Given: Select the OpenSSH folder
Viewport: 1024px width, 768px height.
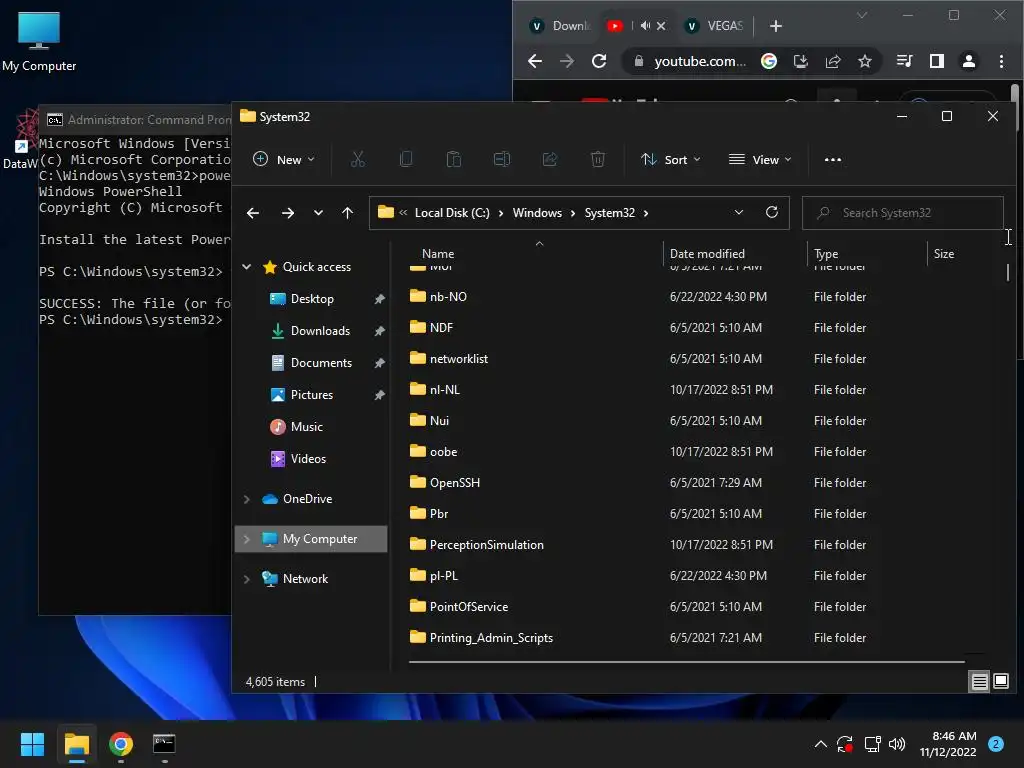Looking at the screenshot, I should (455, 483).
